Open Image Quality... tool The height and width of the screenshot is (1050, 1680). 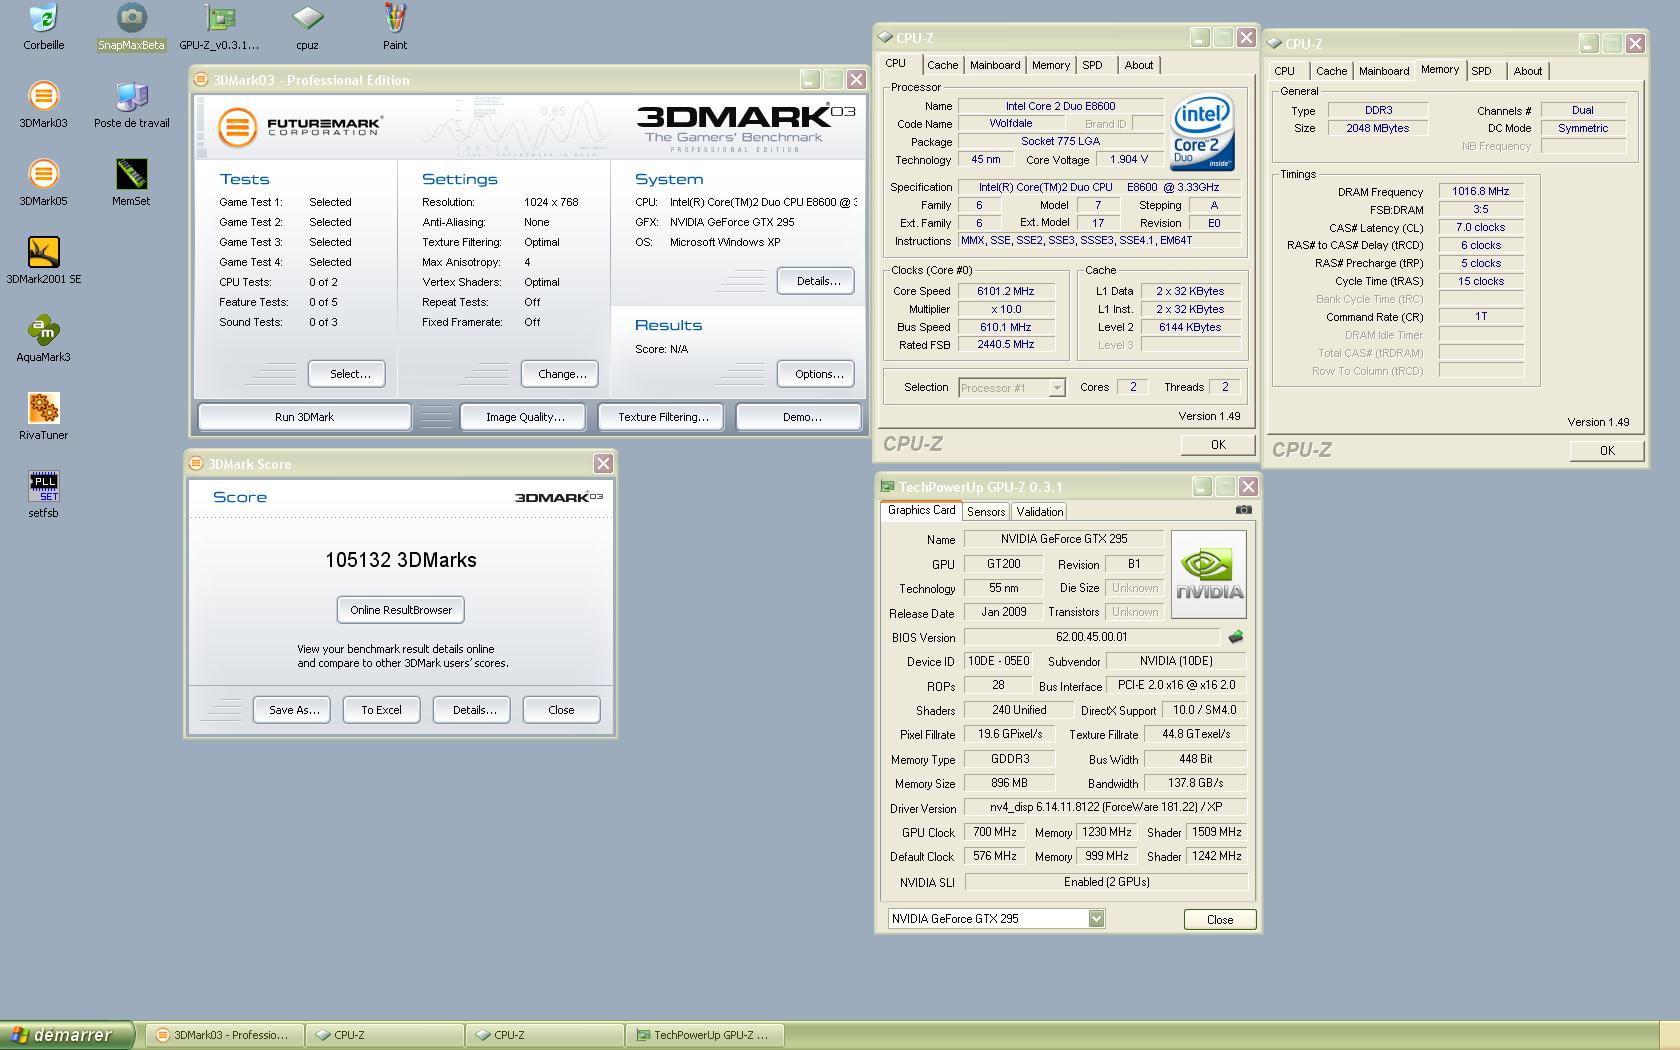[x=525, y=417]
